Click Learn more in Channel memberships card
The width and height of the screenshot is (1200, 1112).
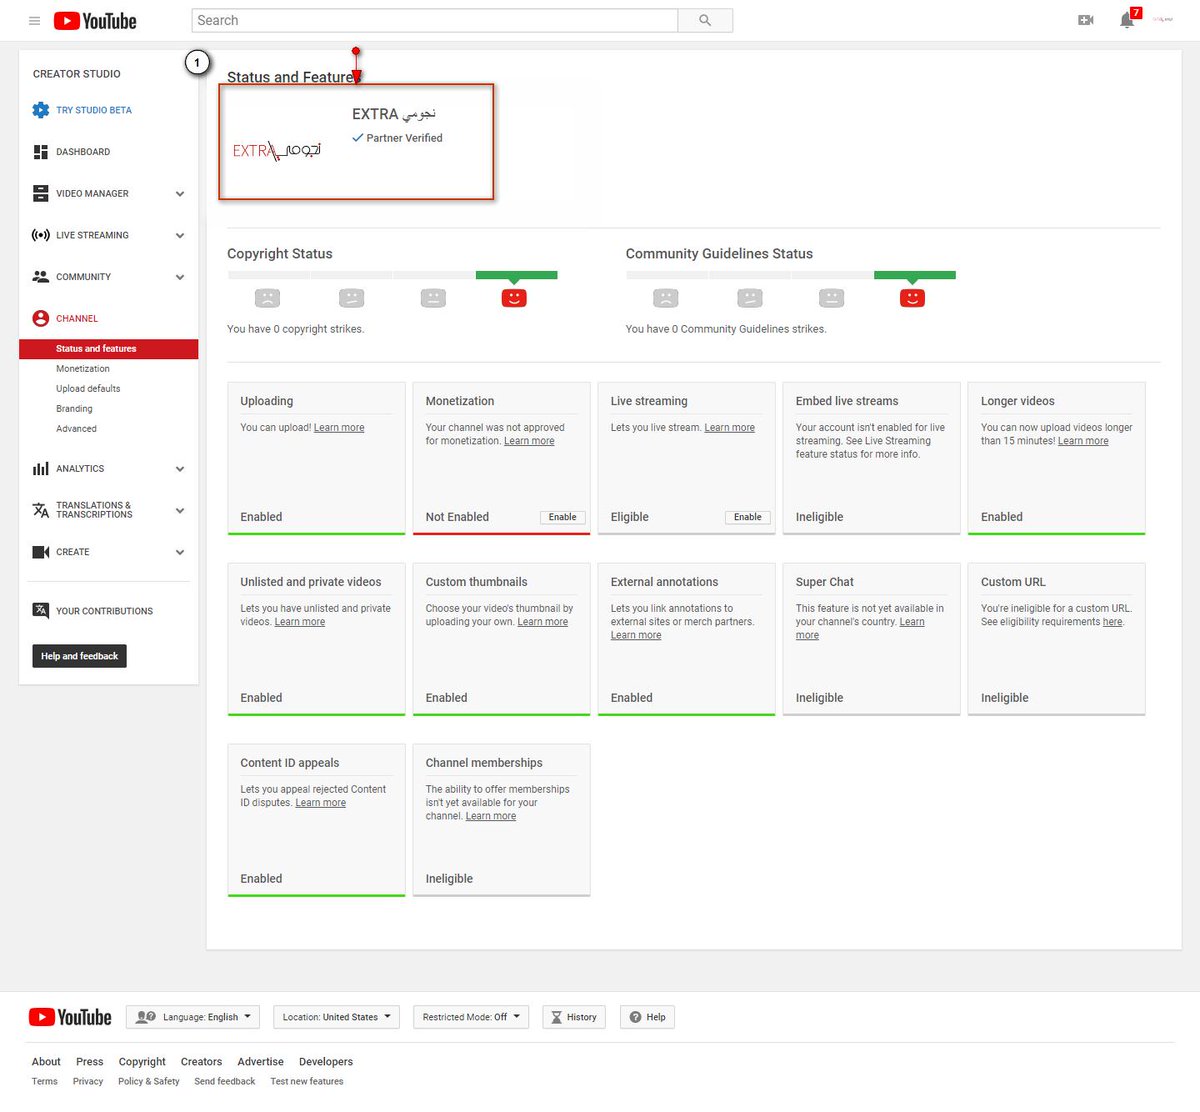click(491, 816)
